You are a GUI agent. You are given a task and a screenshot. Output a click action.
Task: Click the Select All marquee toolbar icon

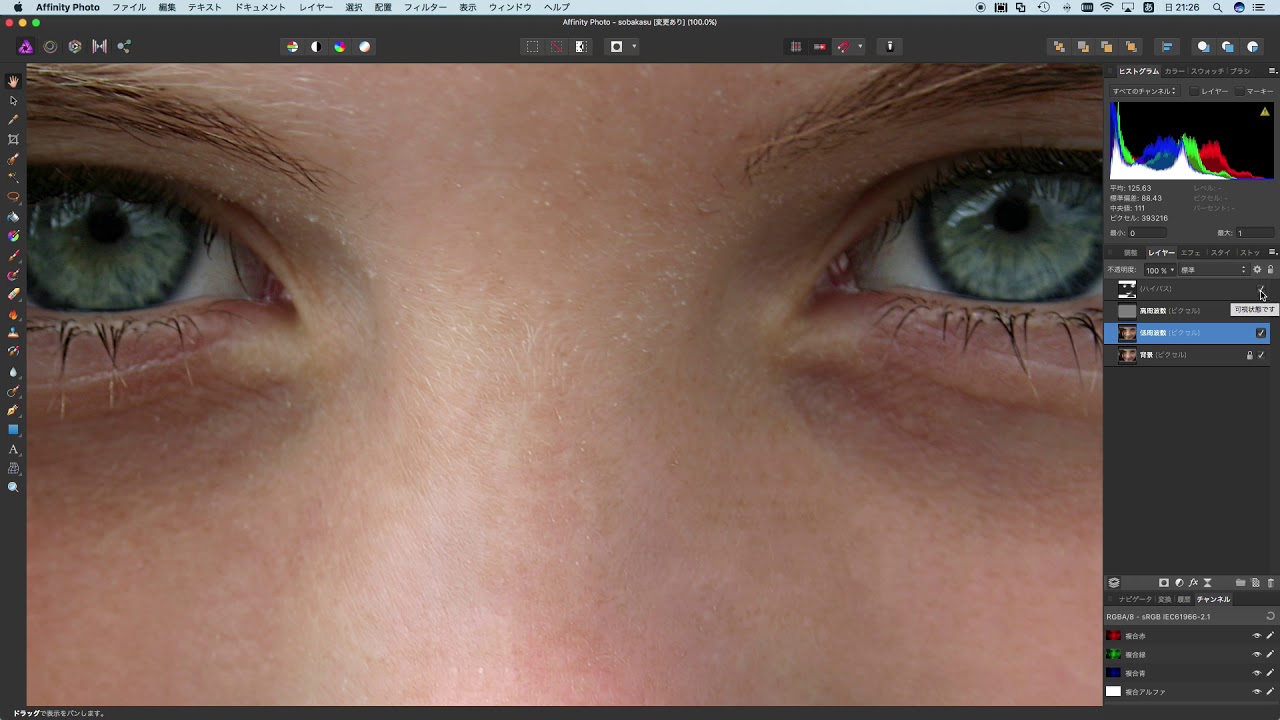point(532,46)
